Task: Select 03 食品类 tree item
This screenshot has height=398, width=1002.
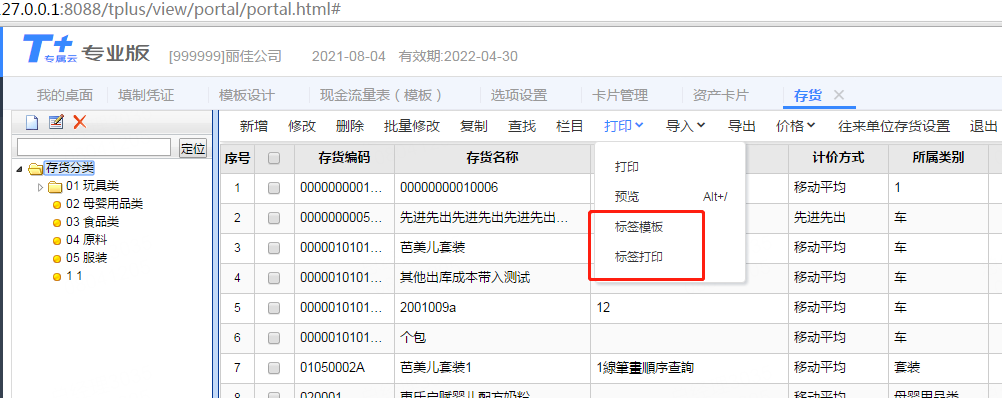Action: 92,222
